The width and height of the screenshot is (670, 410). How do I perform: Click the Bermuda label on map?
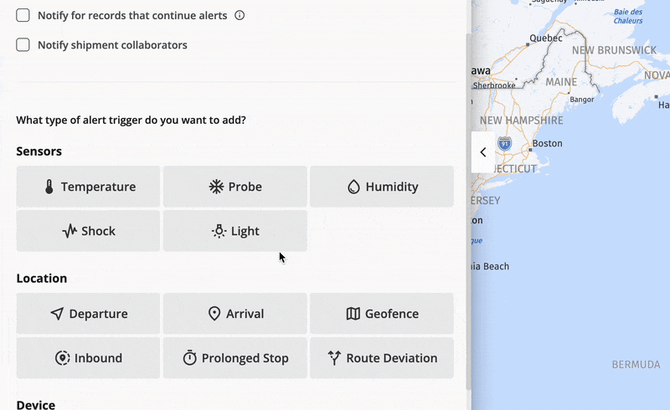(x=635, y=364)
